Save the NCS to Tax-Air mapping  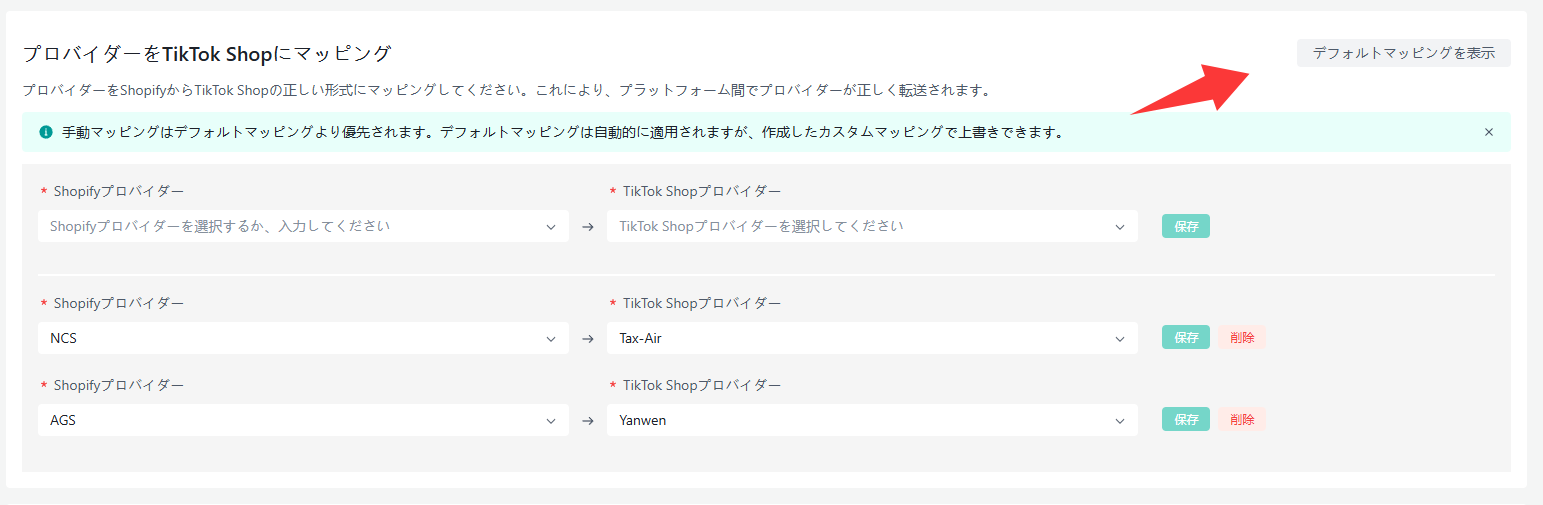1185,338
